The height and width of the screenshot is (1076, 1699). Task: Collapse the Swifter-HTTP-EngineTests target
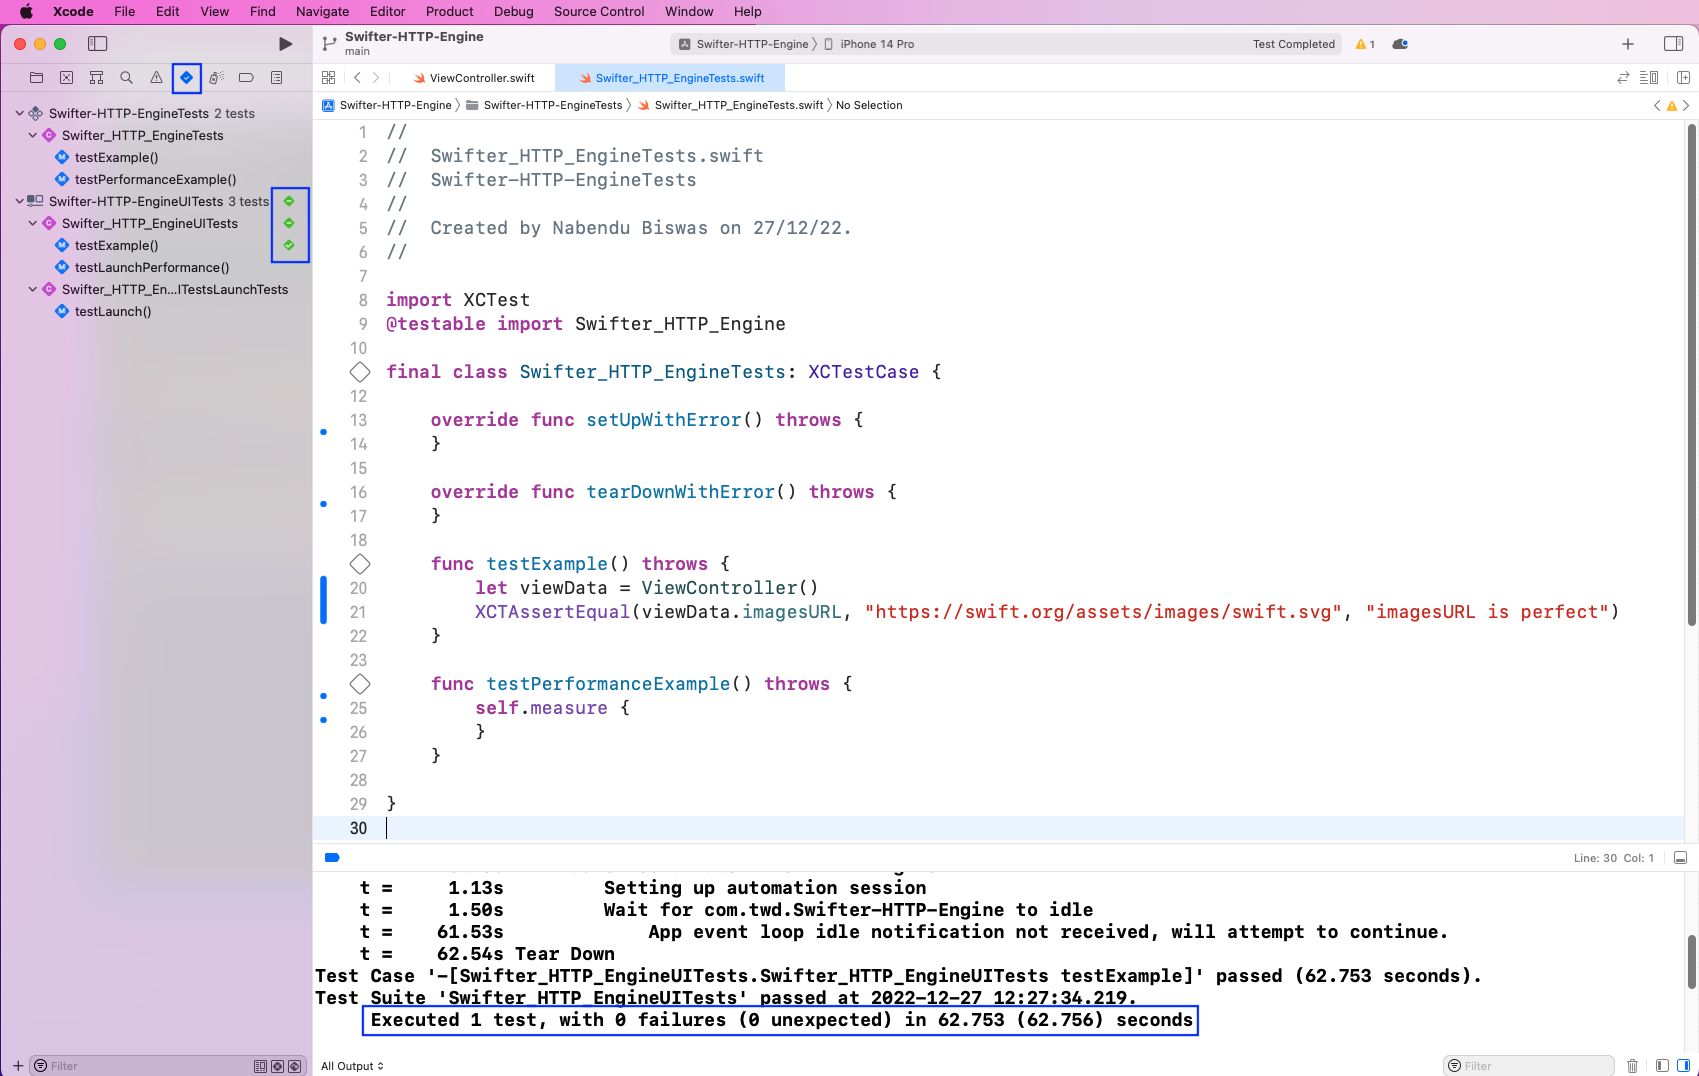(19, 113)
